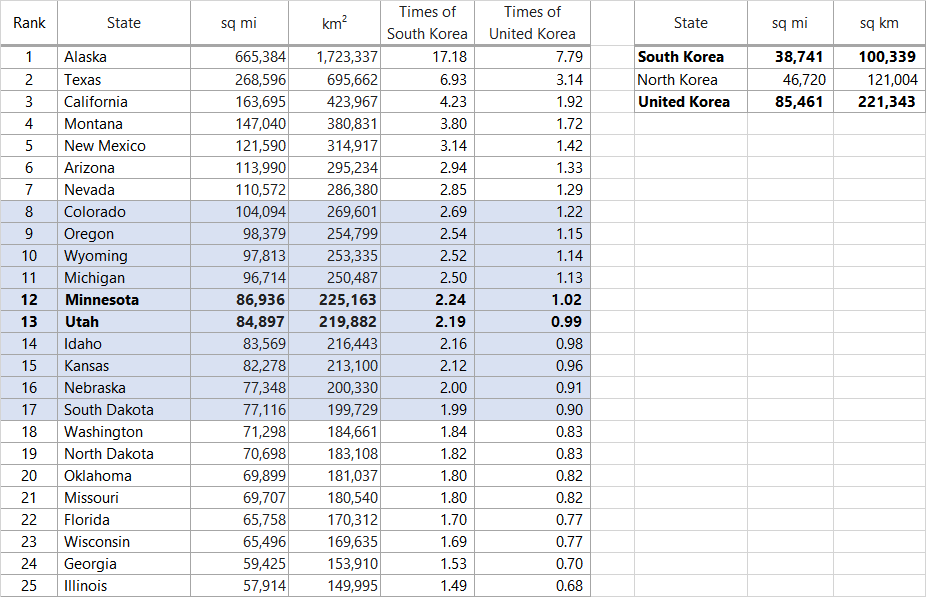The image size is (926, 597).
Task: Select Utah's 219,882 km² value
Action: tap(334, 322)
